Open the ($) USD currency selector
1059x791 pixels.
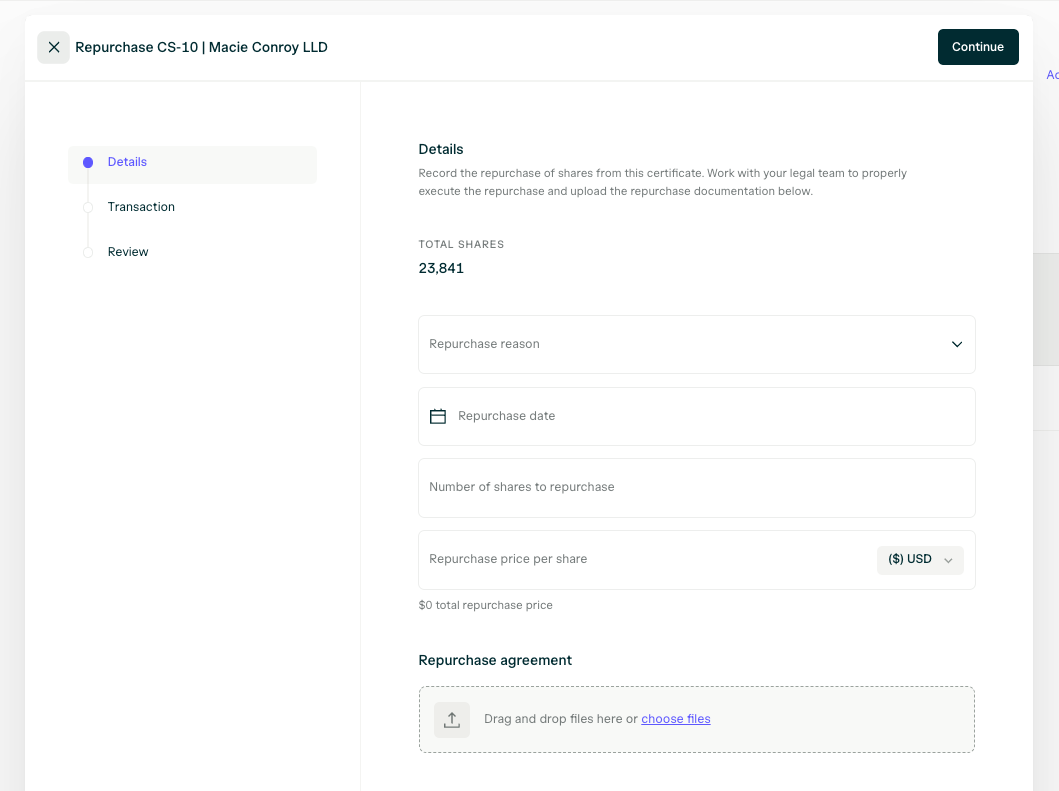(920, 560)
